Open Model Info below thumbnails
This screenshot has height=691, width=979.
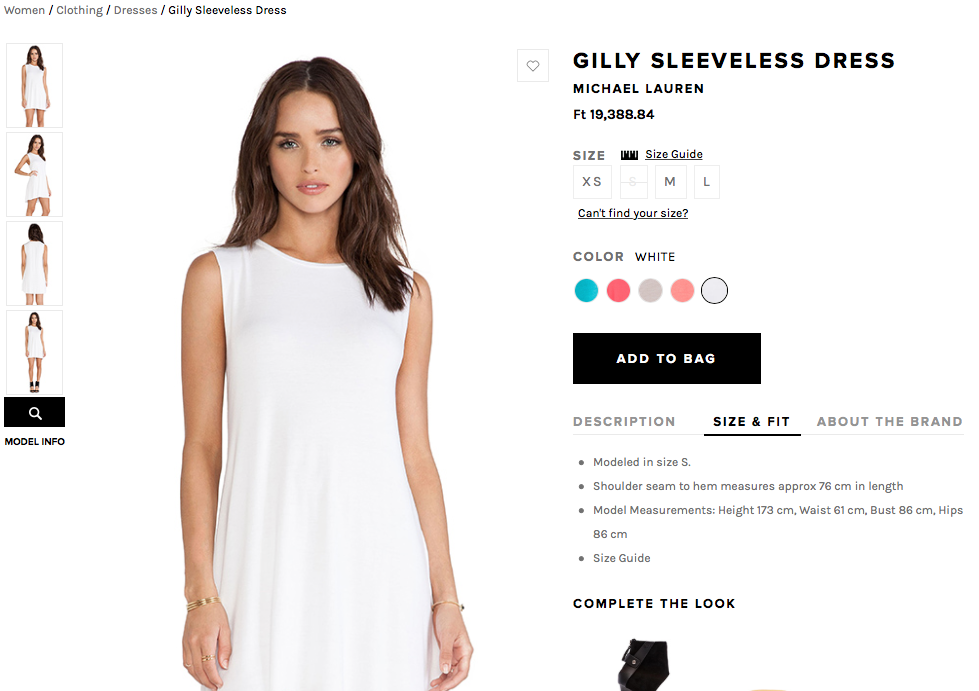click(35, 441)
